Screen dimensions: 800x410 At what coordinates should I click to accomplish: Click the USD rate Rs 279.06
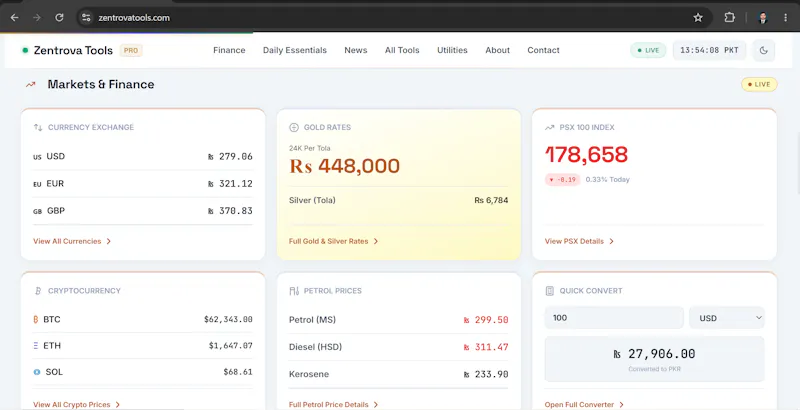[x=230, y=157]
